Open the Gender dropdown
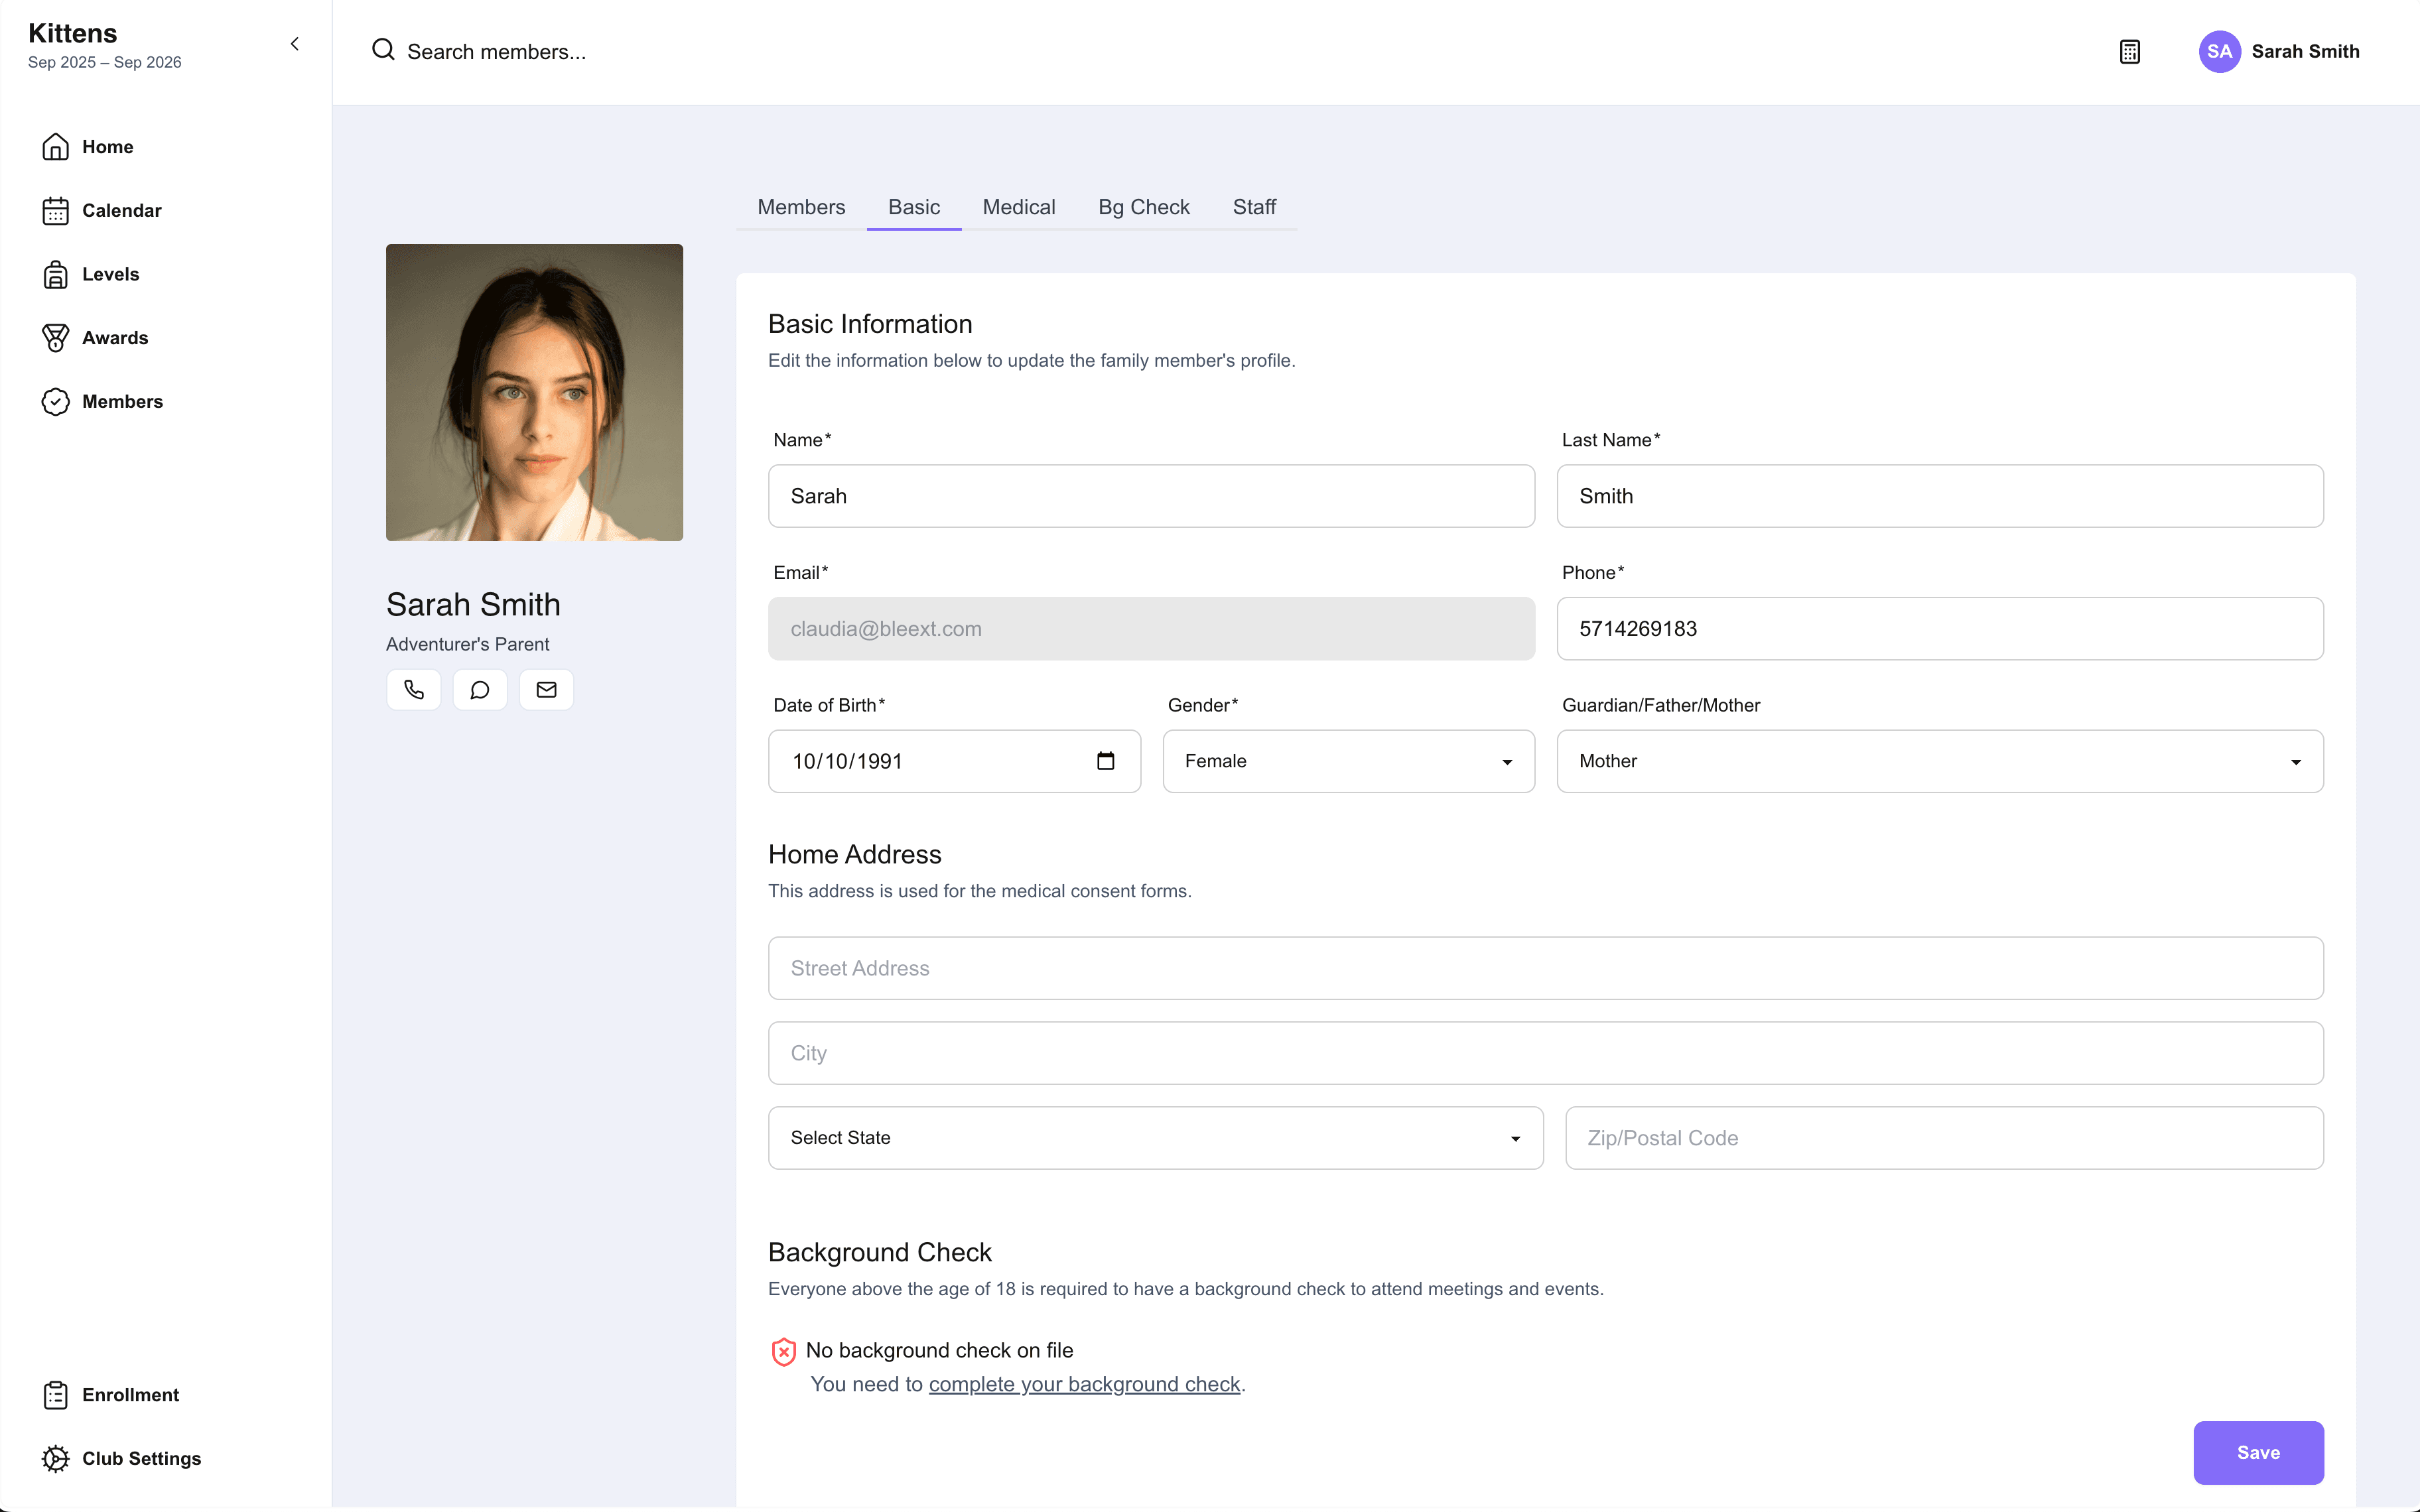Screen dimensions: 2420x1512 1348,761
